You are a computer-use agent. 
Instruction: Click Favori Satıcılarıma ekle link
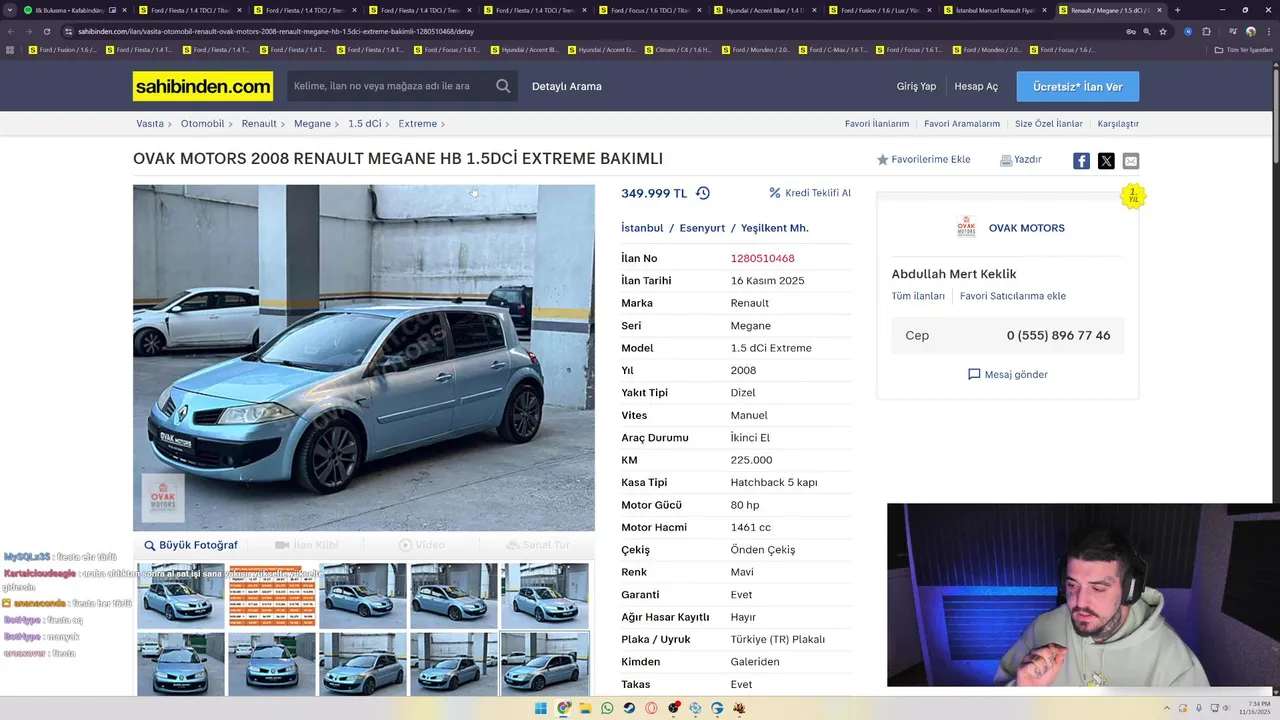pyautogui.click(x=1013, y=296)
